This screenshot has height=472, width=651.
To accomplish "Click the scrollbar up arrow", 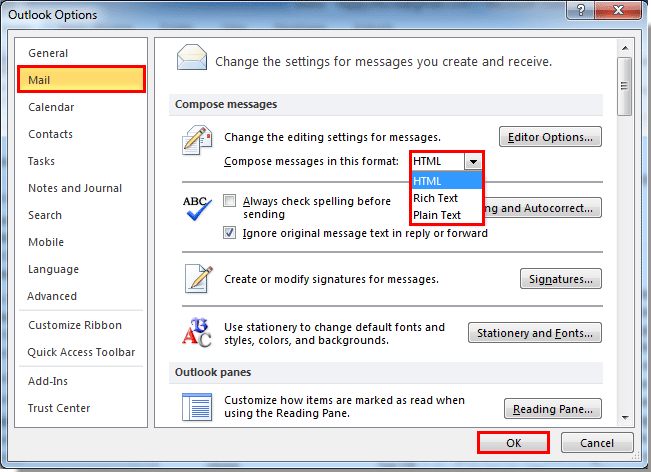I will (625, 48).
